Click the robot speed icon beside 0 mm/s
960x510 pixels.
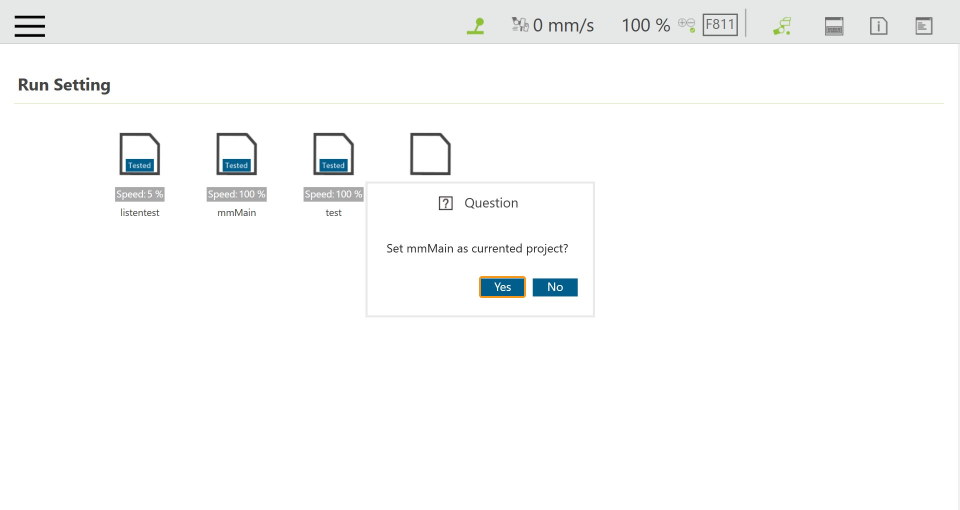point(520,24)
